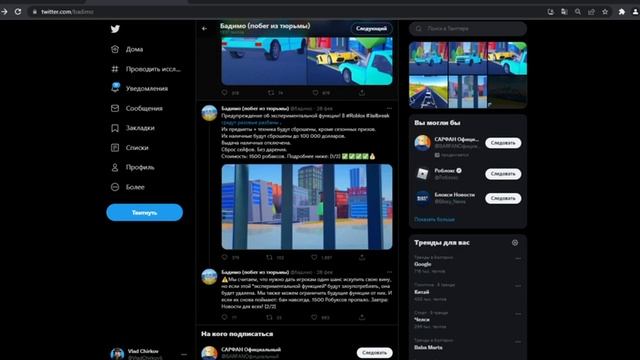This screenshot has height=360, width=640.
Task: Open trends settings gear icon
Action: point(515,242)
